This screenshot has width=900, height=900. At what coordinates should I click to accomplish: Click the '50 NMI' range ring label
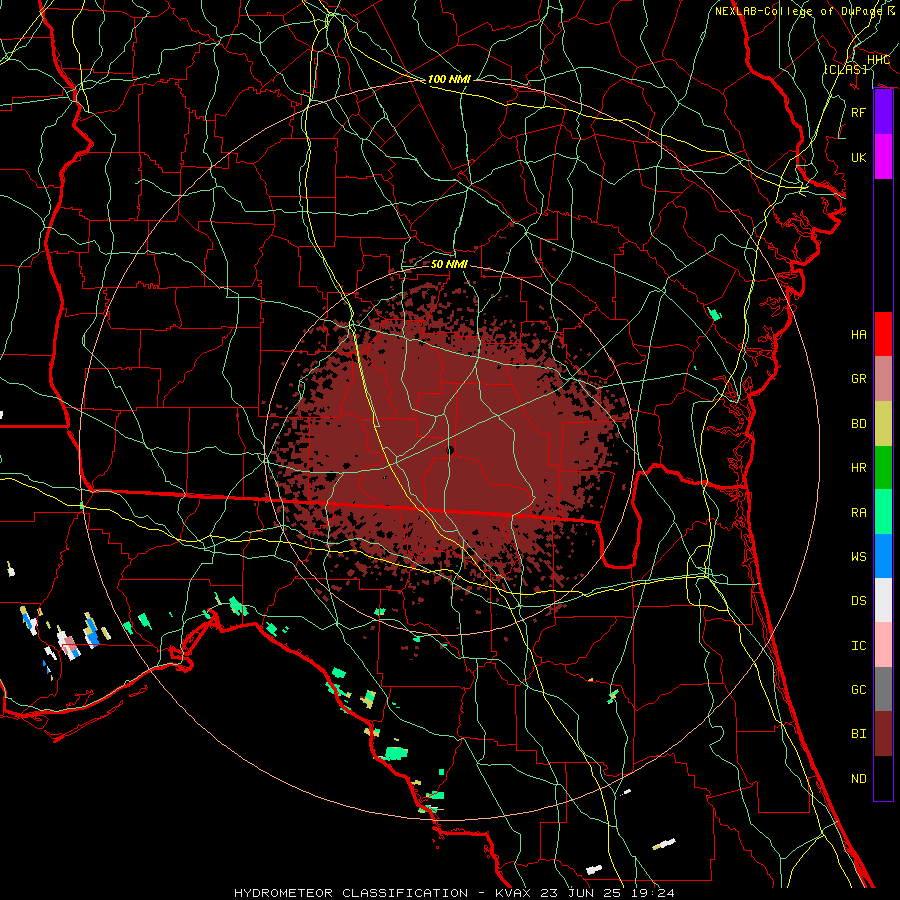pos(449,264)
